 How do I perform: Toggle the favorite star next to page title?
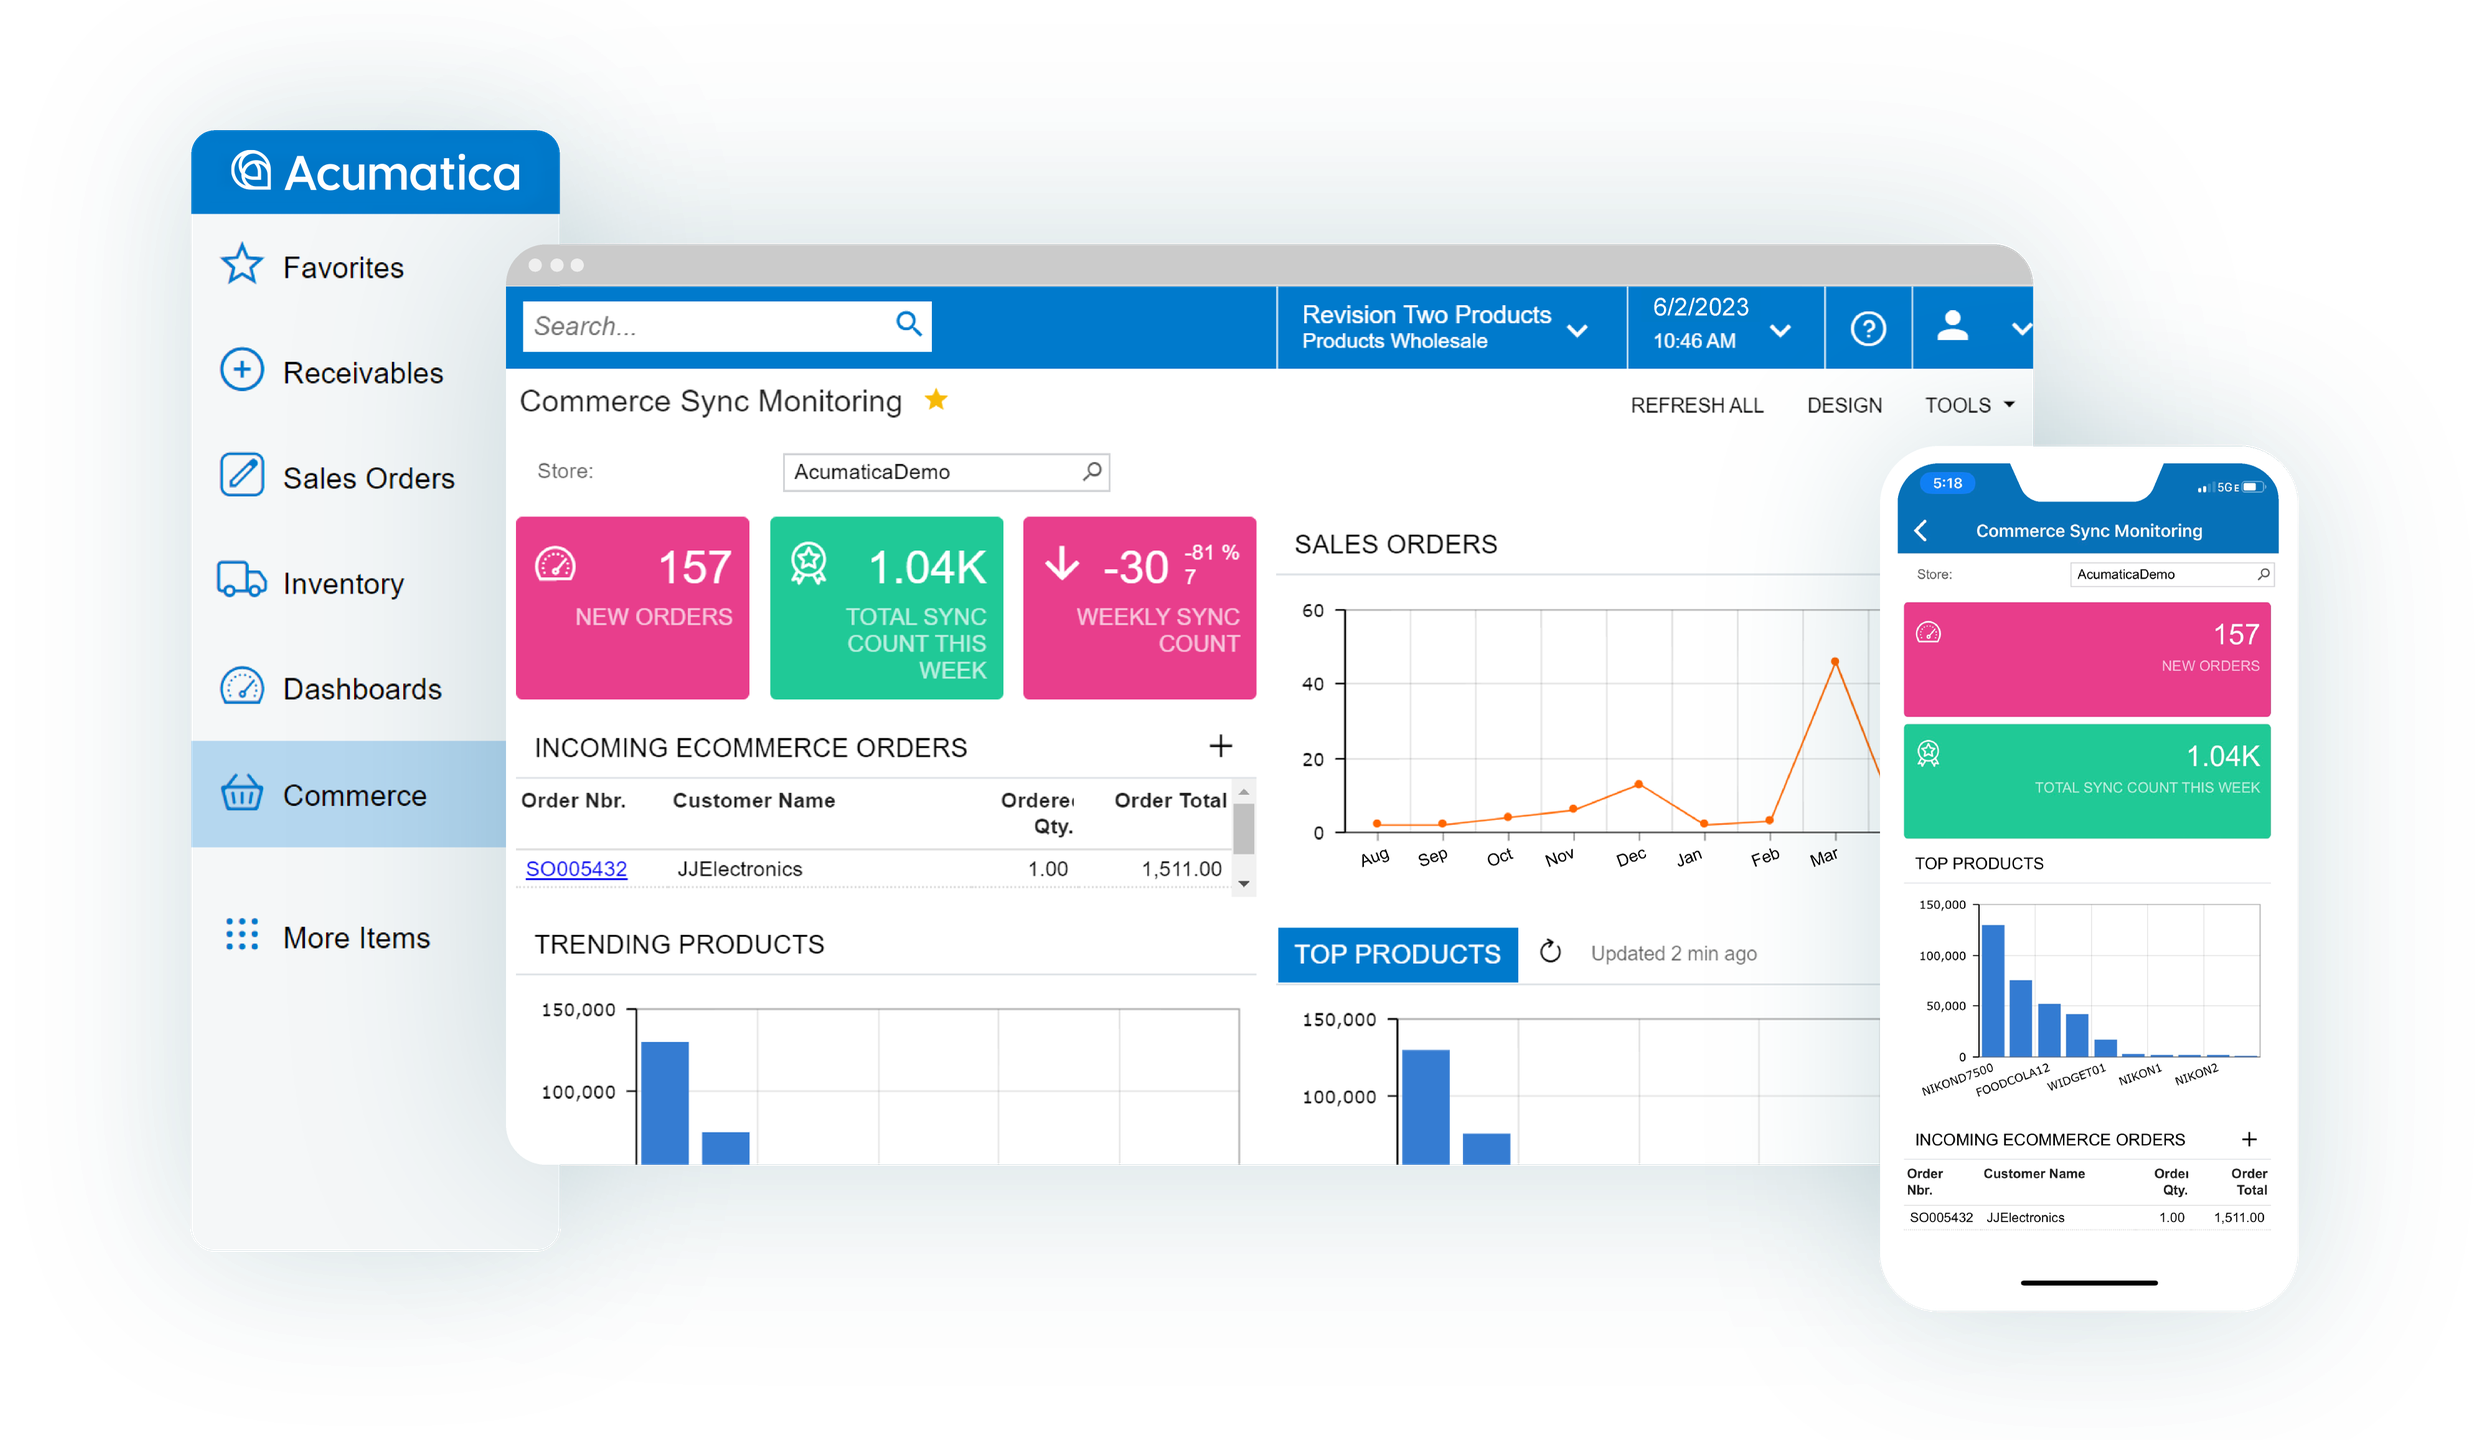point(936,399)
